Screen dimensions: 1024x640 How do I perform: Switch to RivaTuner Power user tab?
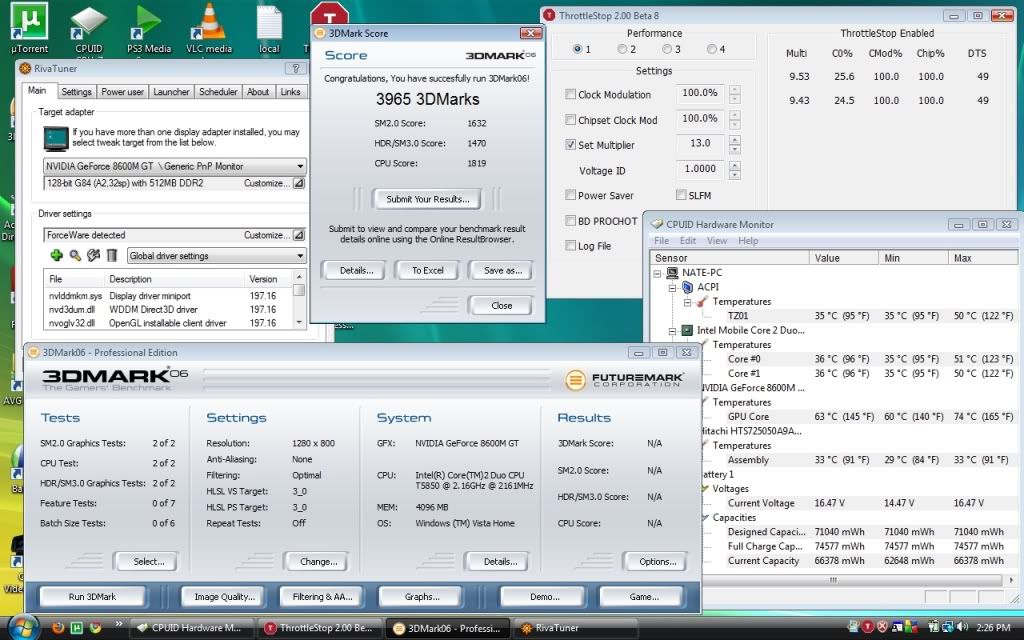122,92
